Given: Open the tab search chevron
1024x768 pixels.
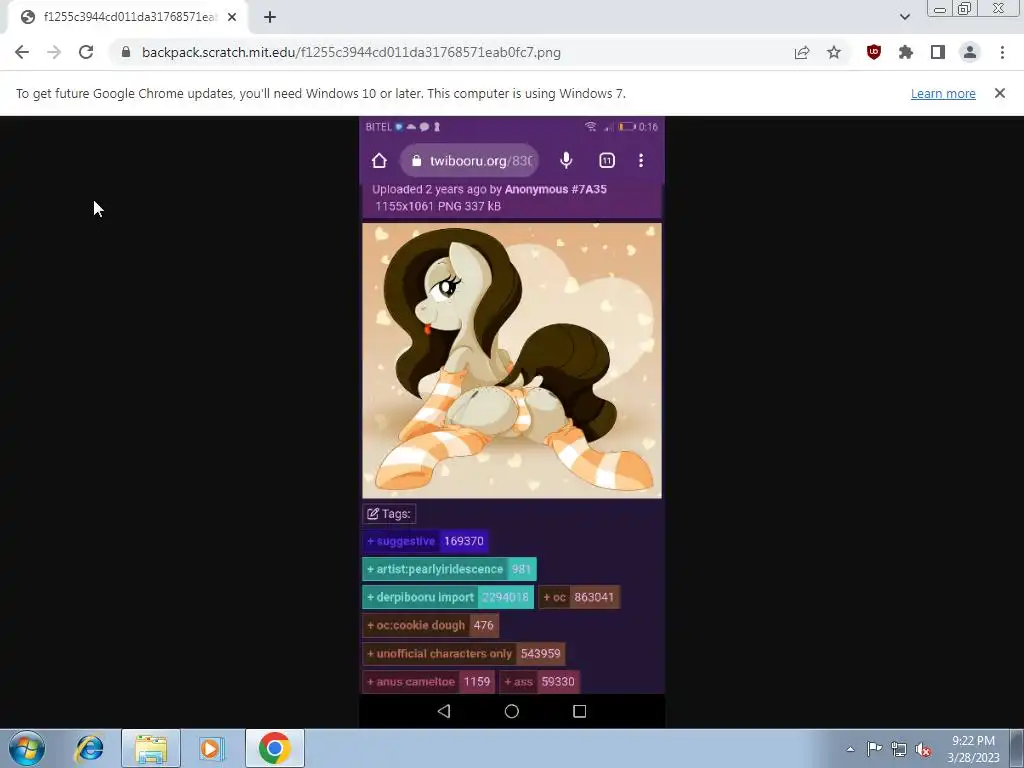Looking at the screenshot, I should (x=904, y=17).
